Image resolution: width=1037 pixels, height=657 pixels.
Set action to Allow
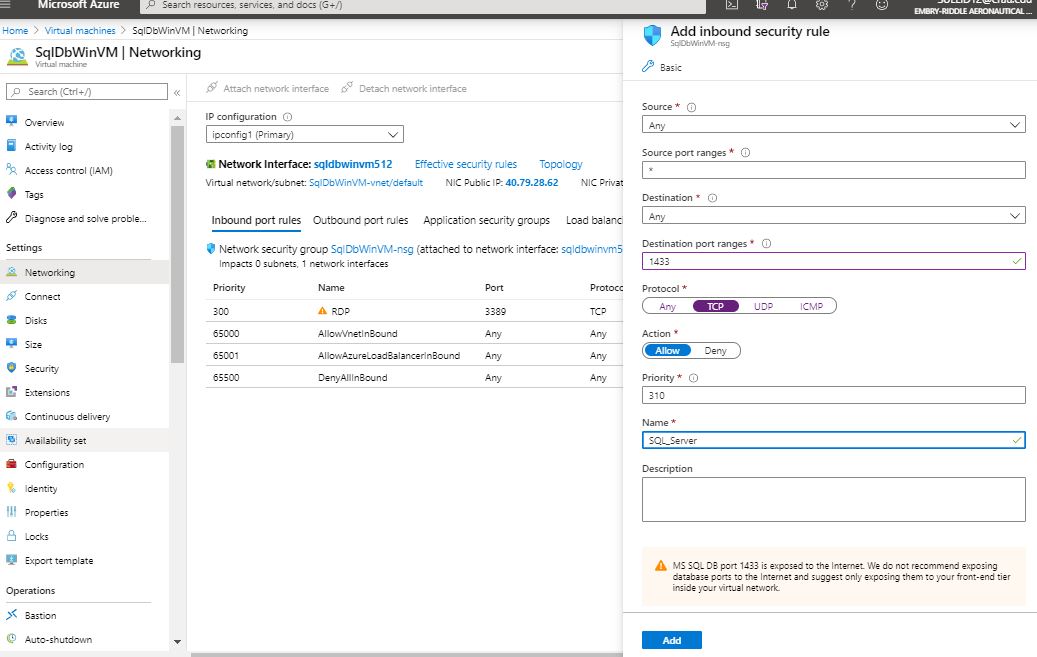pos(667,351)
